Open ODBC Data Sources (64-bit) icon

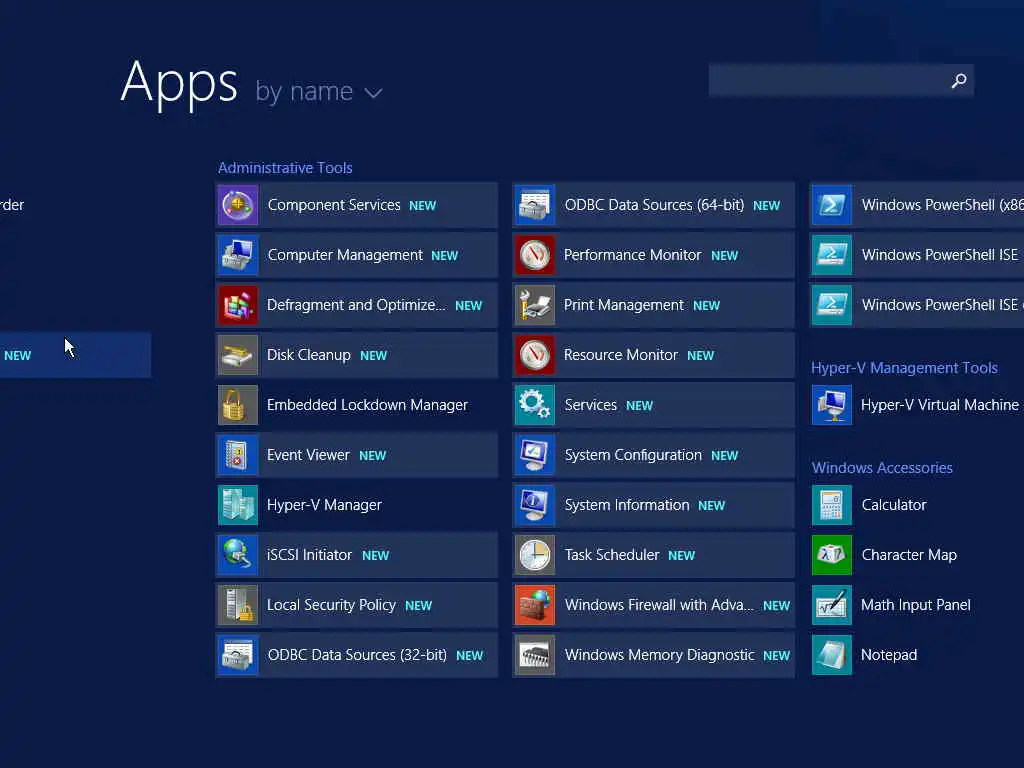pyautogui.click(x=535, y=205)
